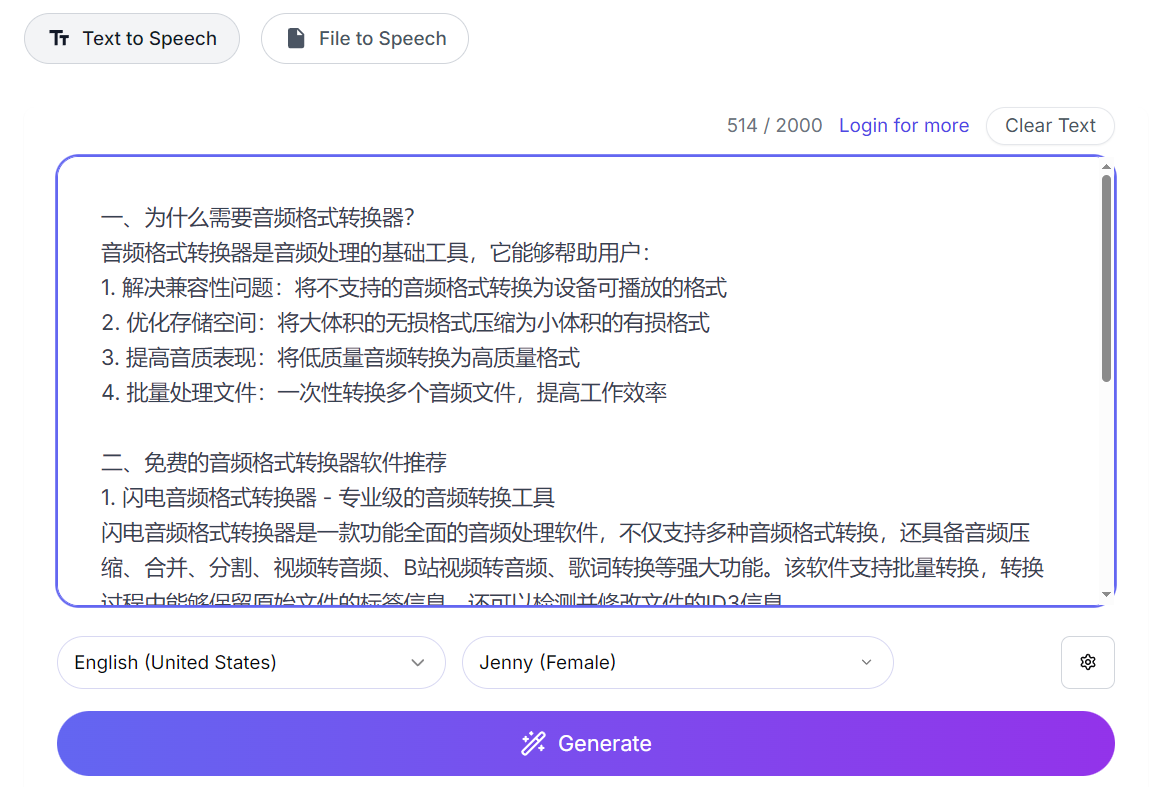Click the text area scrollbar thumb
This screenshot has height=787, width=1168.
pyautogui.click(x=1106, y=278)
